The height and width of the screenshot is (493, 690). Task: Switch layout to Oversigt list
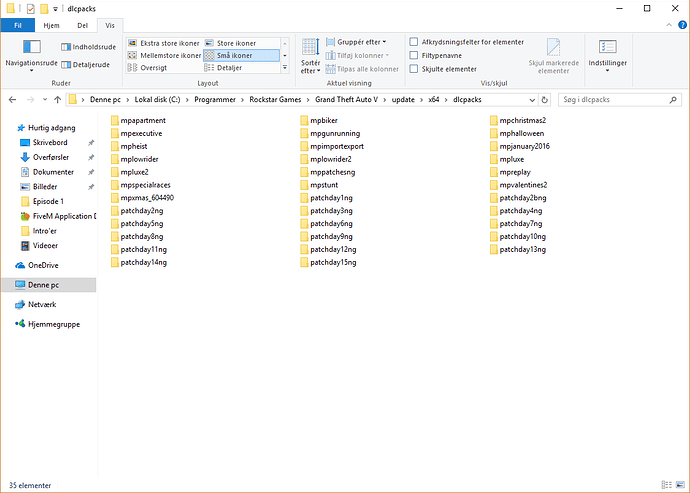[147, 68]
